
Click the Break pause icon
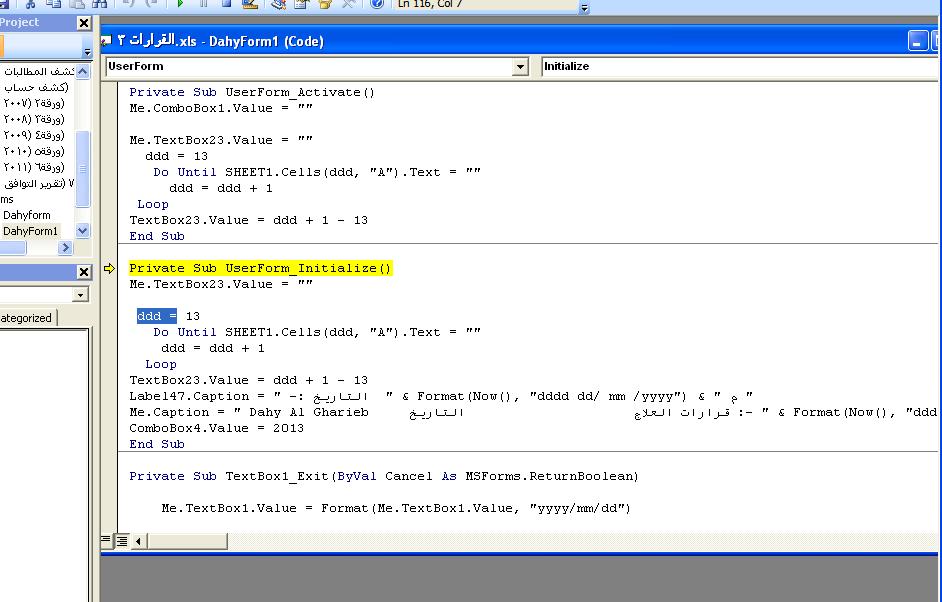[x=204, y=4]
